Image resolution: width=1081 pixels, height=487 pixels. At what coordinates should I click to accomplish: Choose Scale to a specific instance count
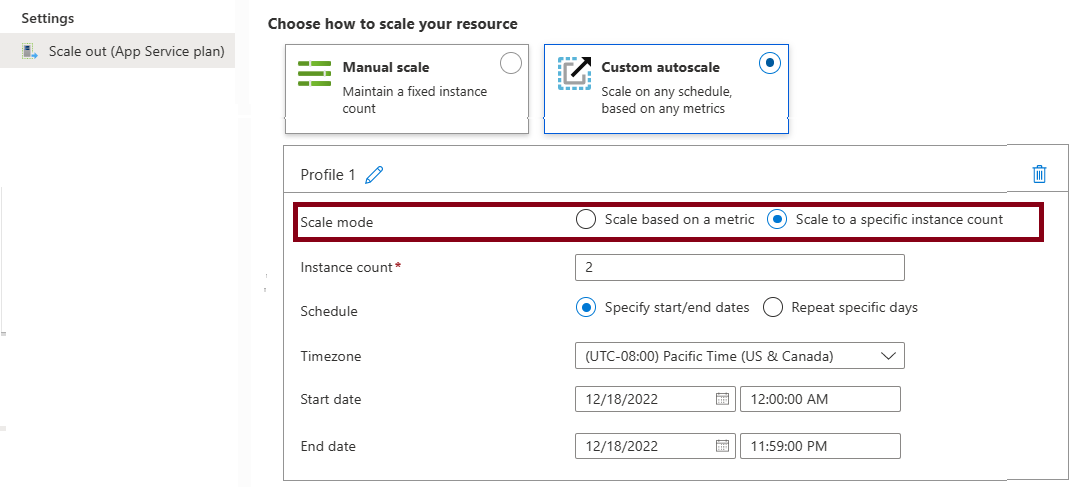777,220
